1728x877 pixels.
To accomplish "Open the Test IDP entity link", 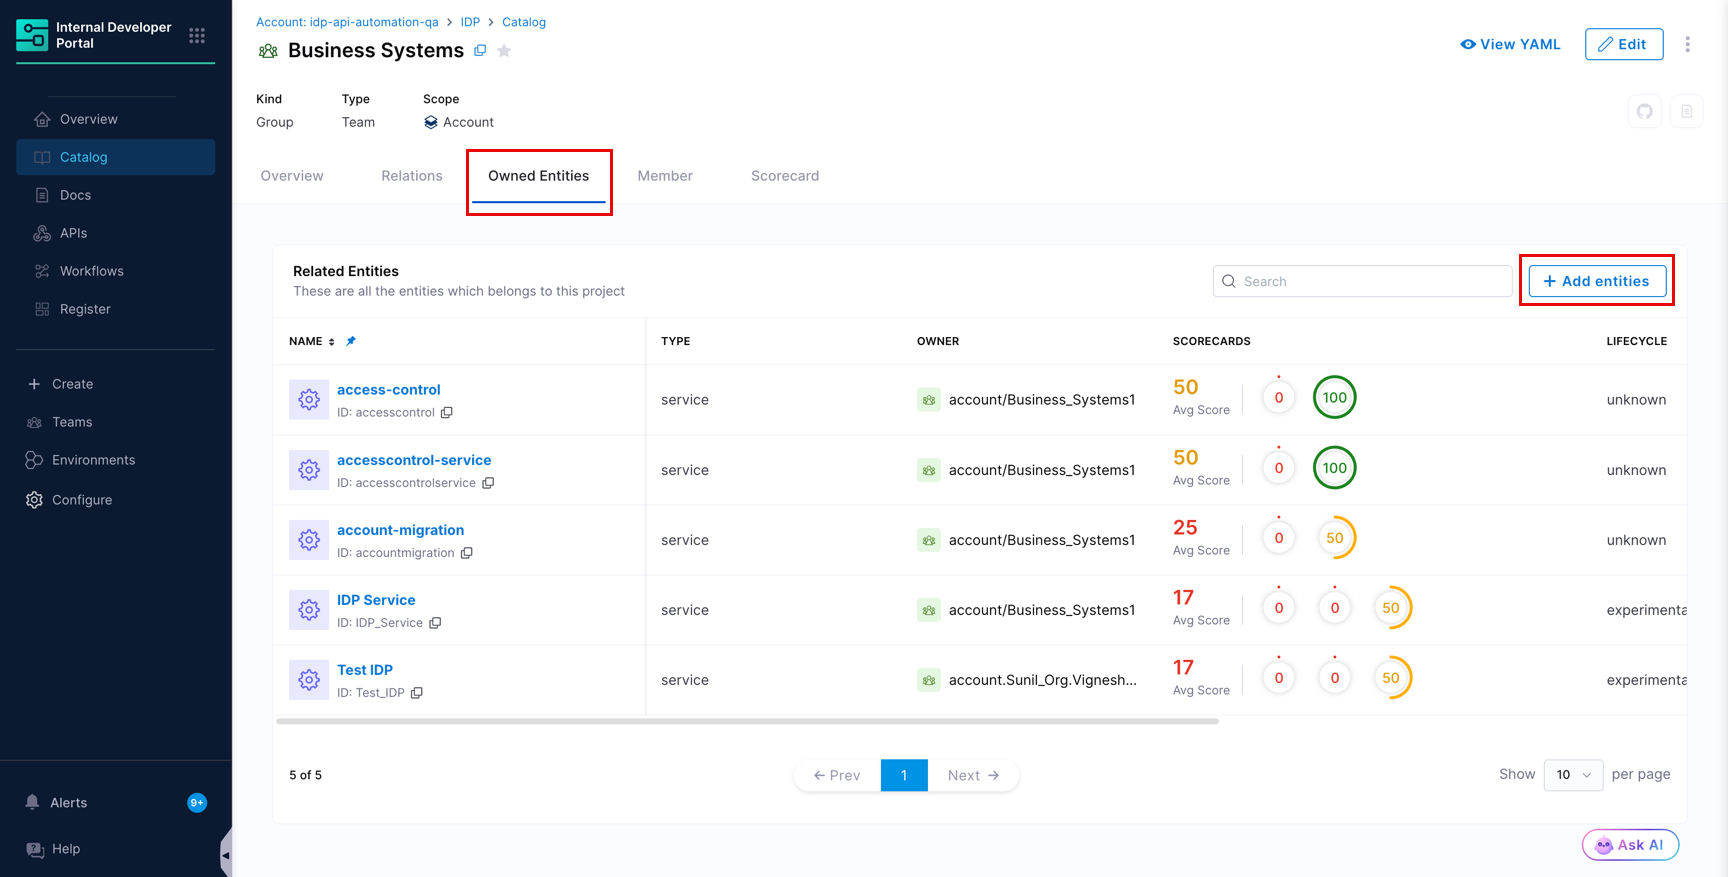I will pos(365,670).
